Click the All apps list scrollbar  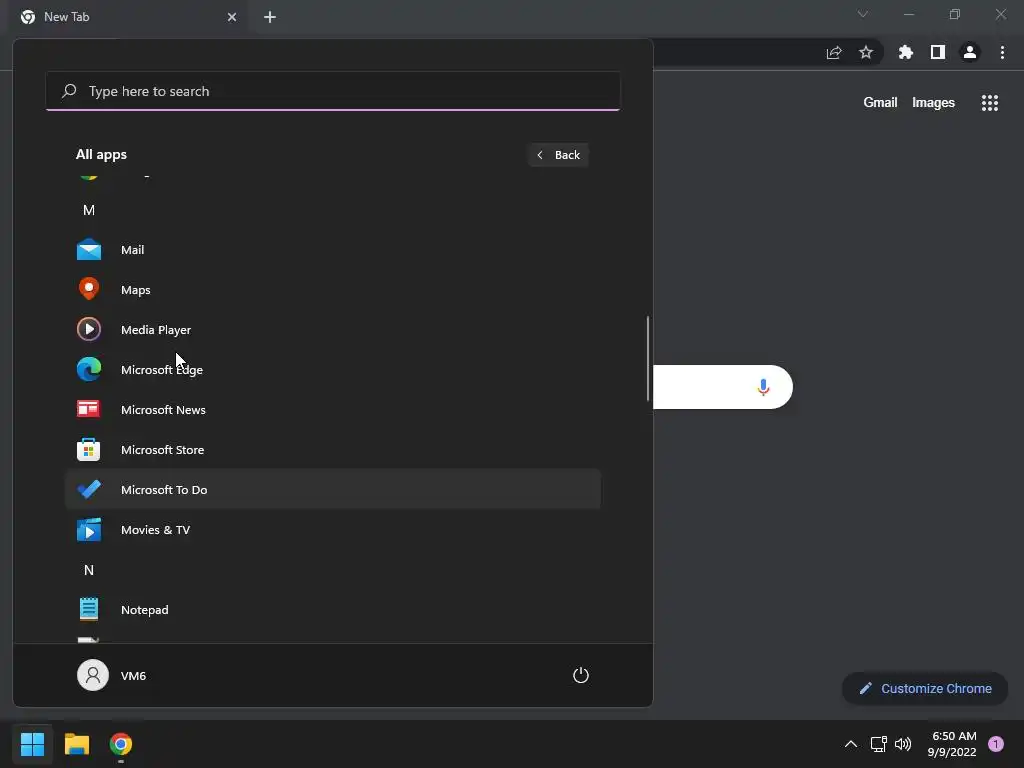point(648,358)
